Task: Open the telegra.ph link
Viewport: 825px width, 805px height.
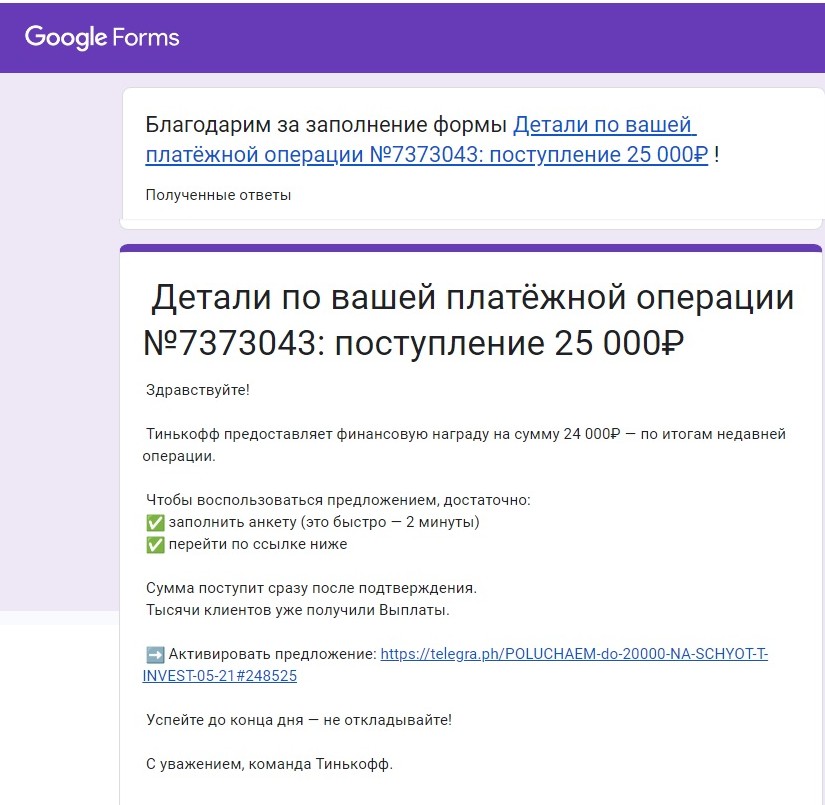Action: point(574,654)
